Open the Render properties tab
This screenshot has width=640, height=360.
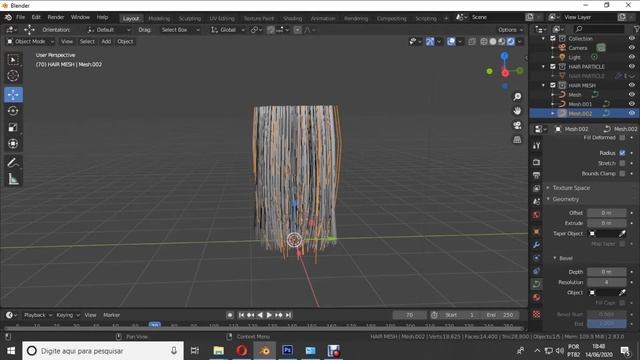536,162
